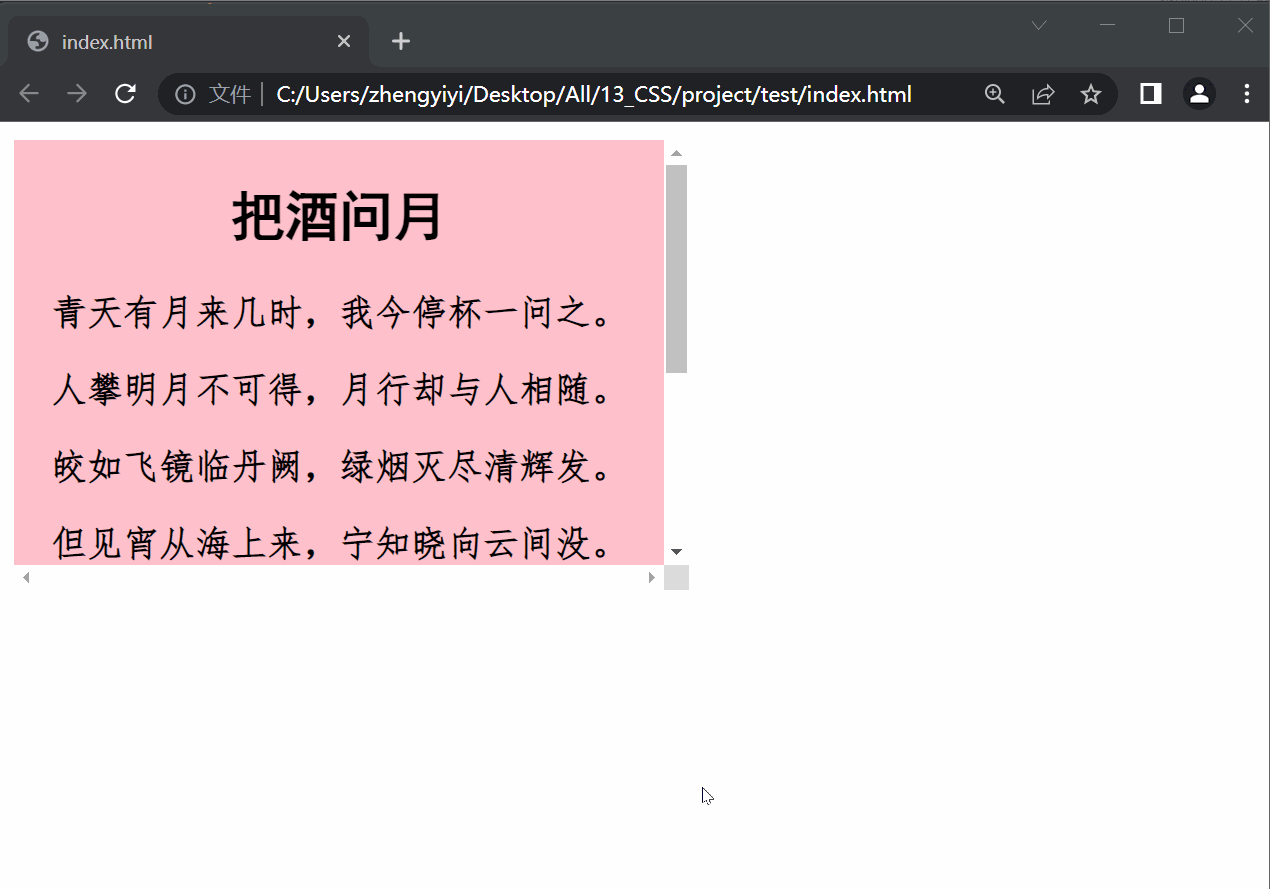Screen dimensions: 1270x889
Task: Expand the window snap layout chevron
Action: coord(1038,25)
